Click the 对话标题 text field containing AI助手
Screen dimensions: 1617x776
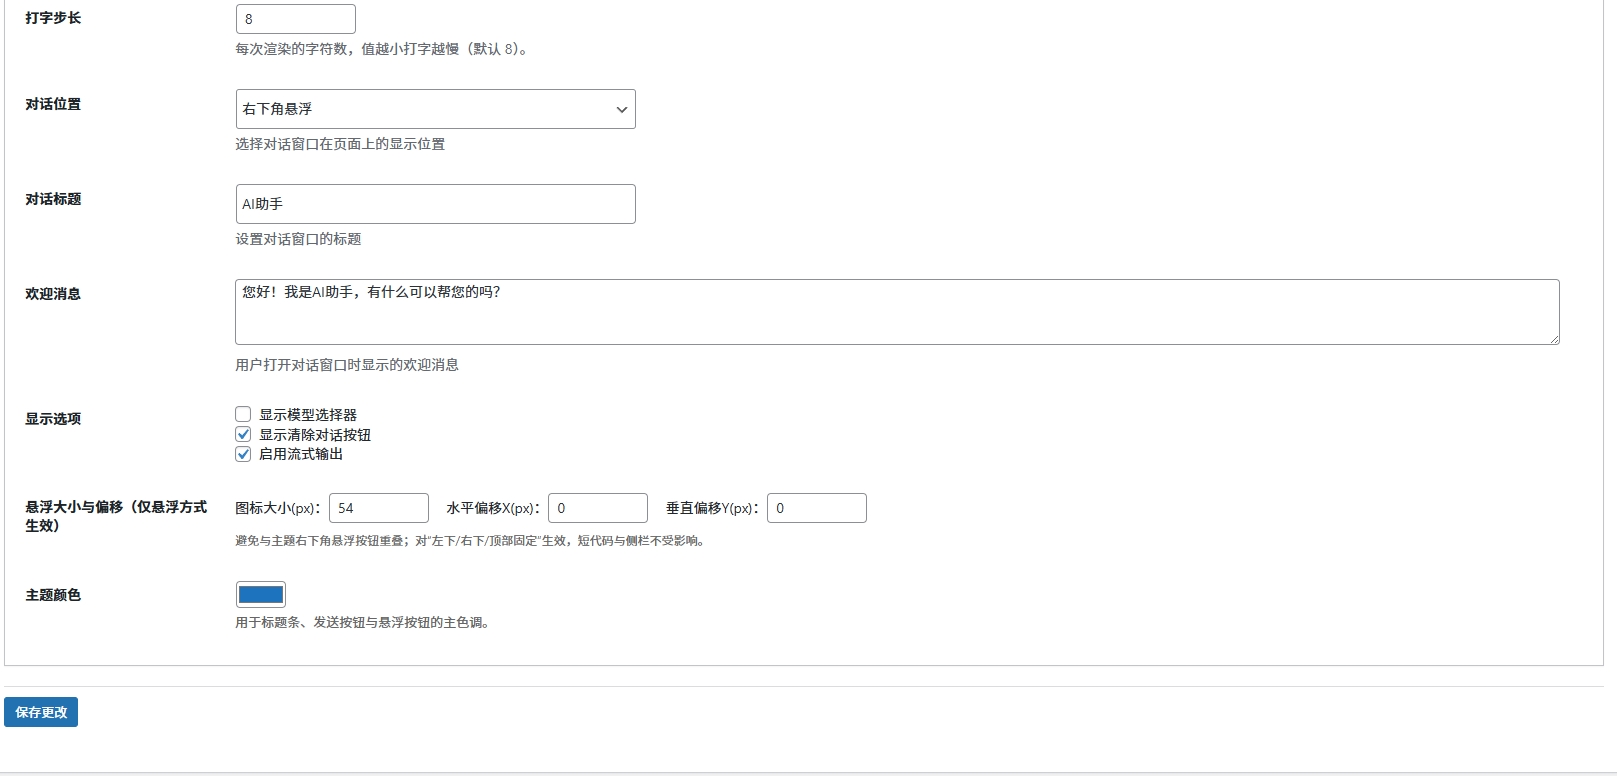pos(435,204)
